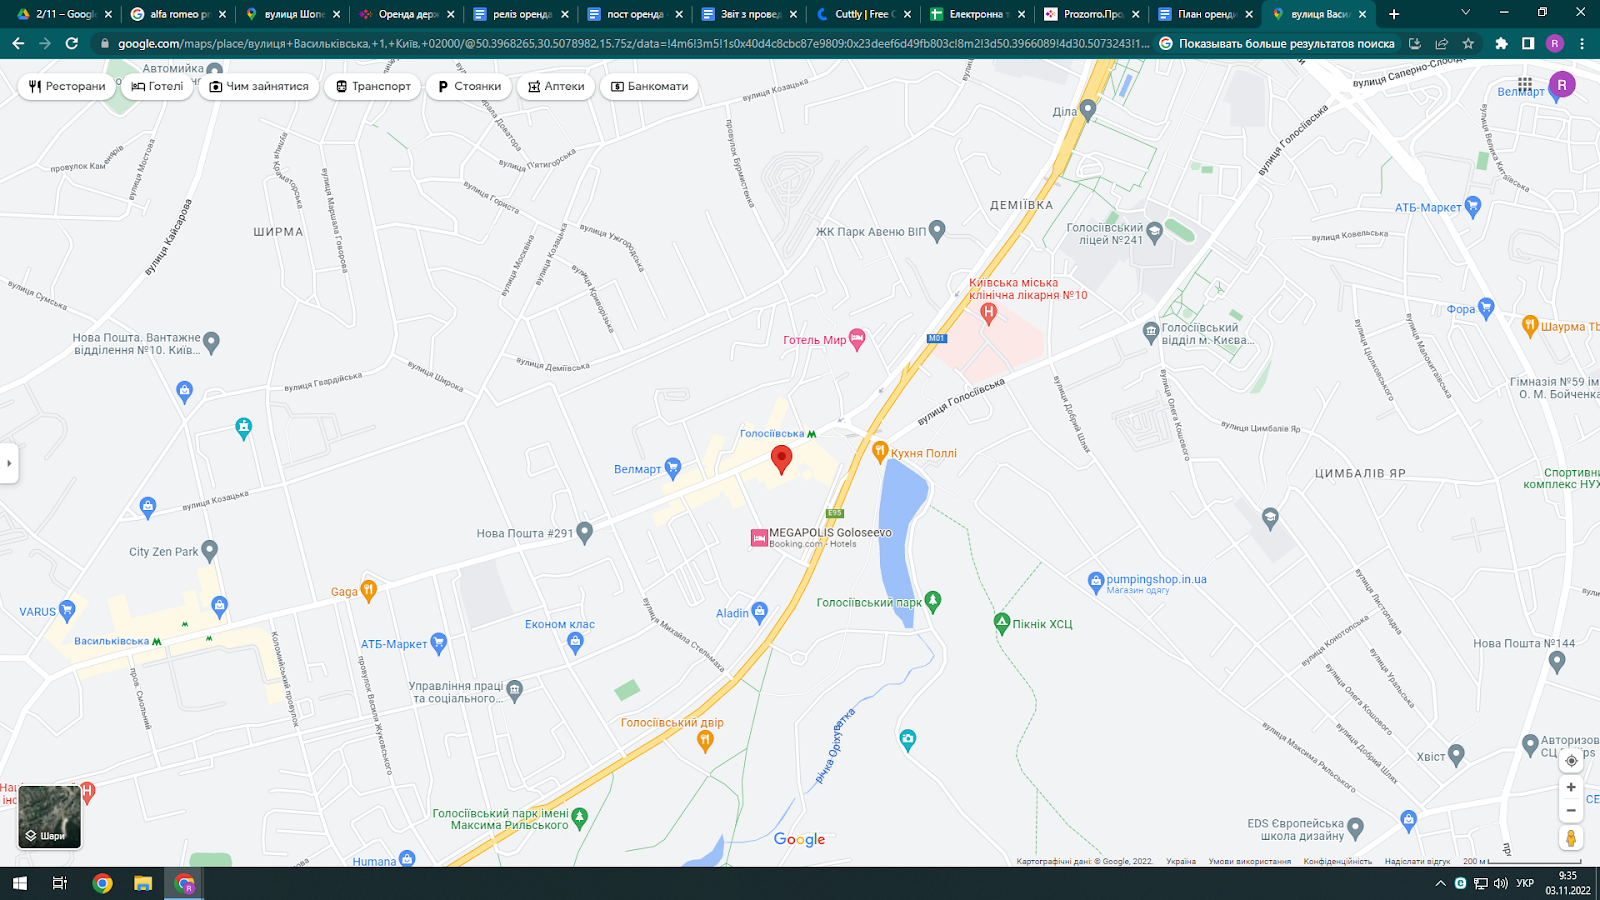The height and width of the screenshot is (900, 1600).
Task: Switch to the alfa romeo browser tab
Action: coord(178,14)
